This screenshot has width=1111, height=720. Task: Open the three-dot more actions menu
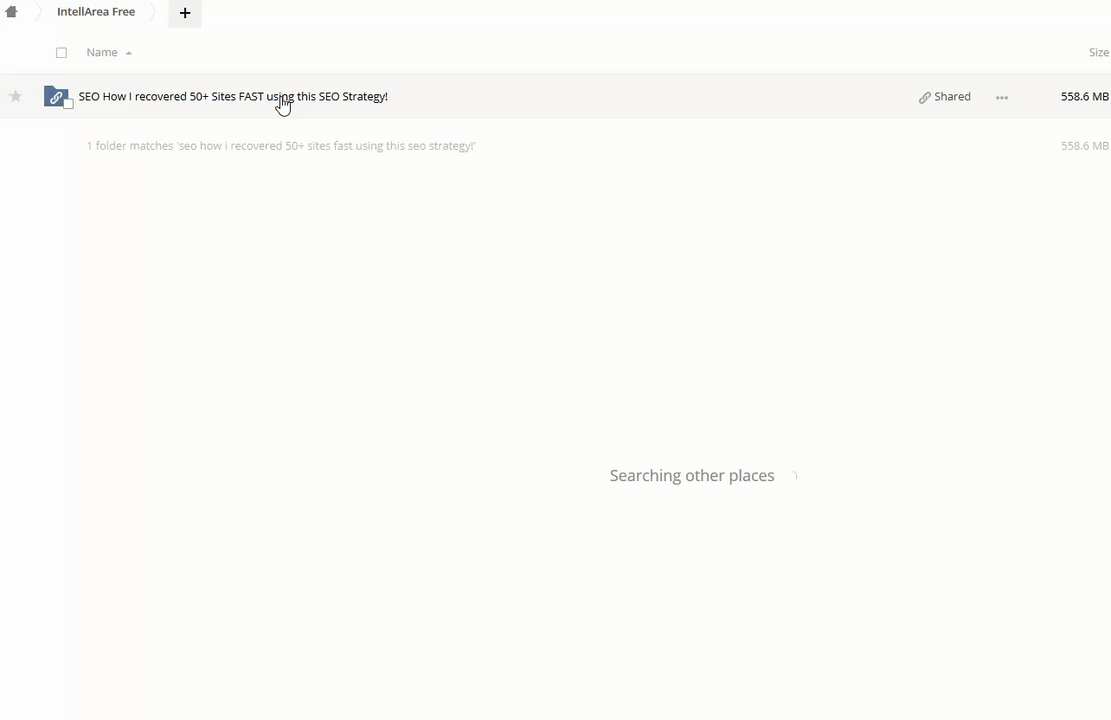(1002, 97)
